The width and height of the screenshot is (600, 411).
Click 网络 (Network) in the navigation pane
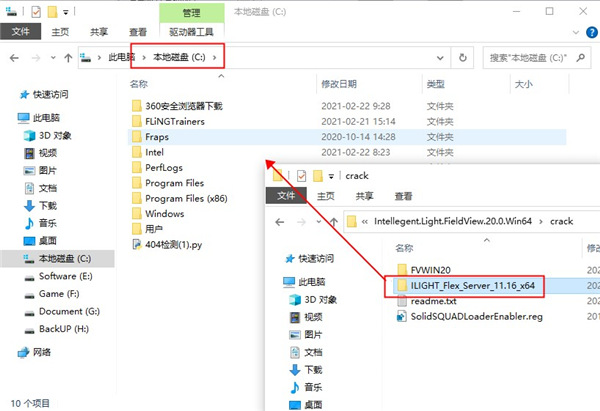point(42,352)
